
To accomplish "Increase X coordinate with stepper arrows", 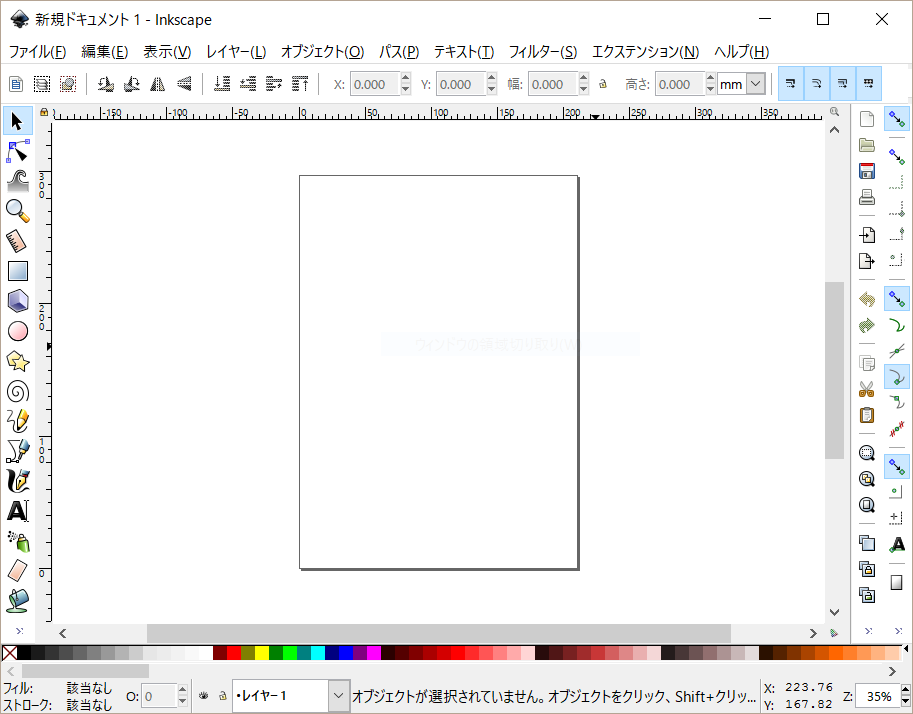I will [x=406, y=78].
